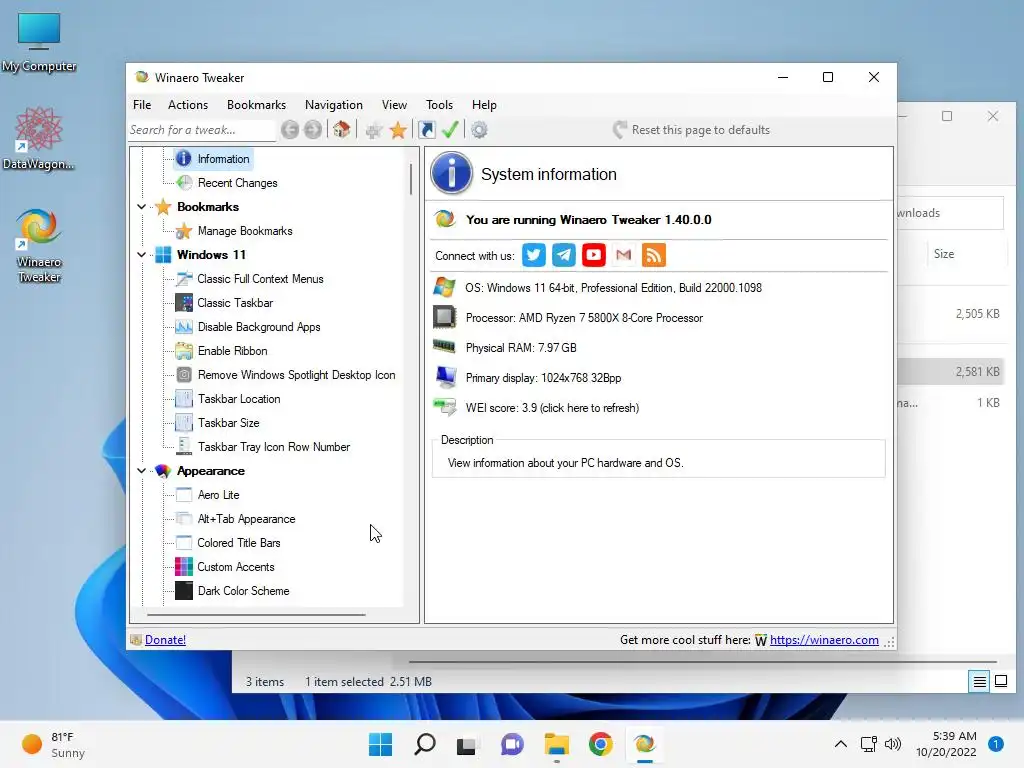
Task: Collapse the Windows 11 tree section
Action: (x=141, y=255)
